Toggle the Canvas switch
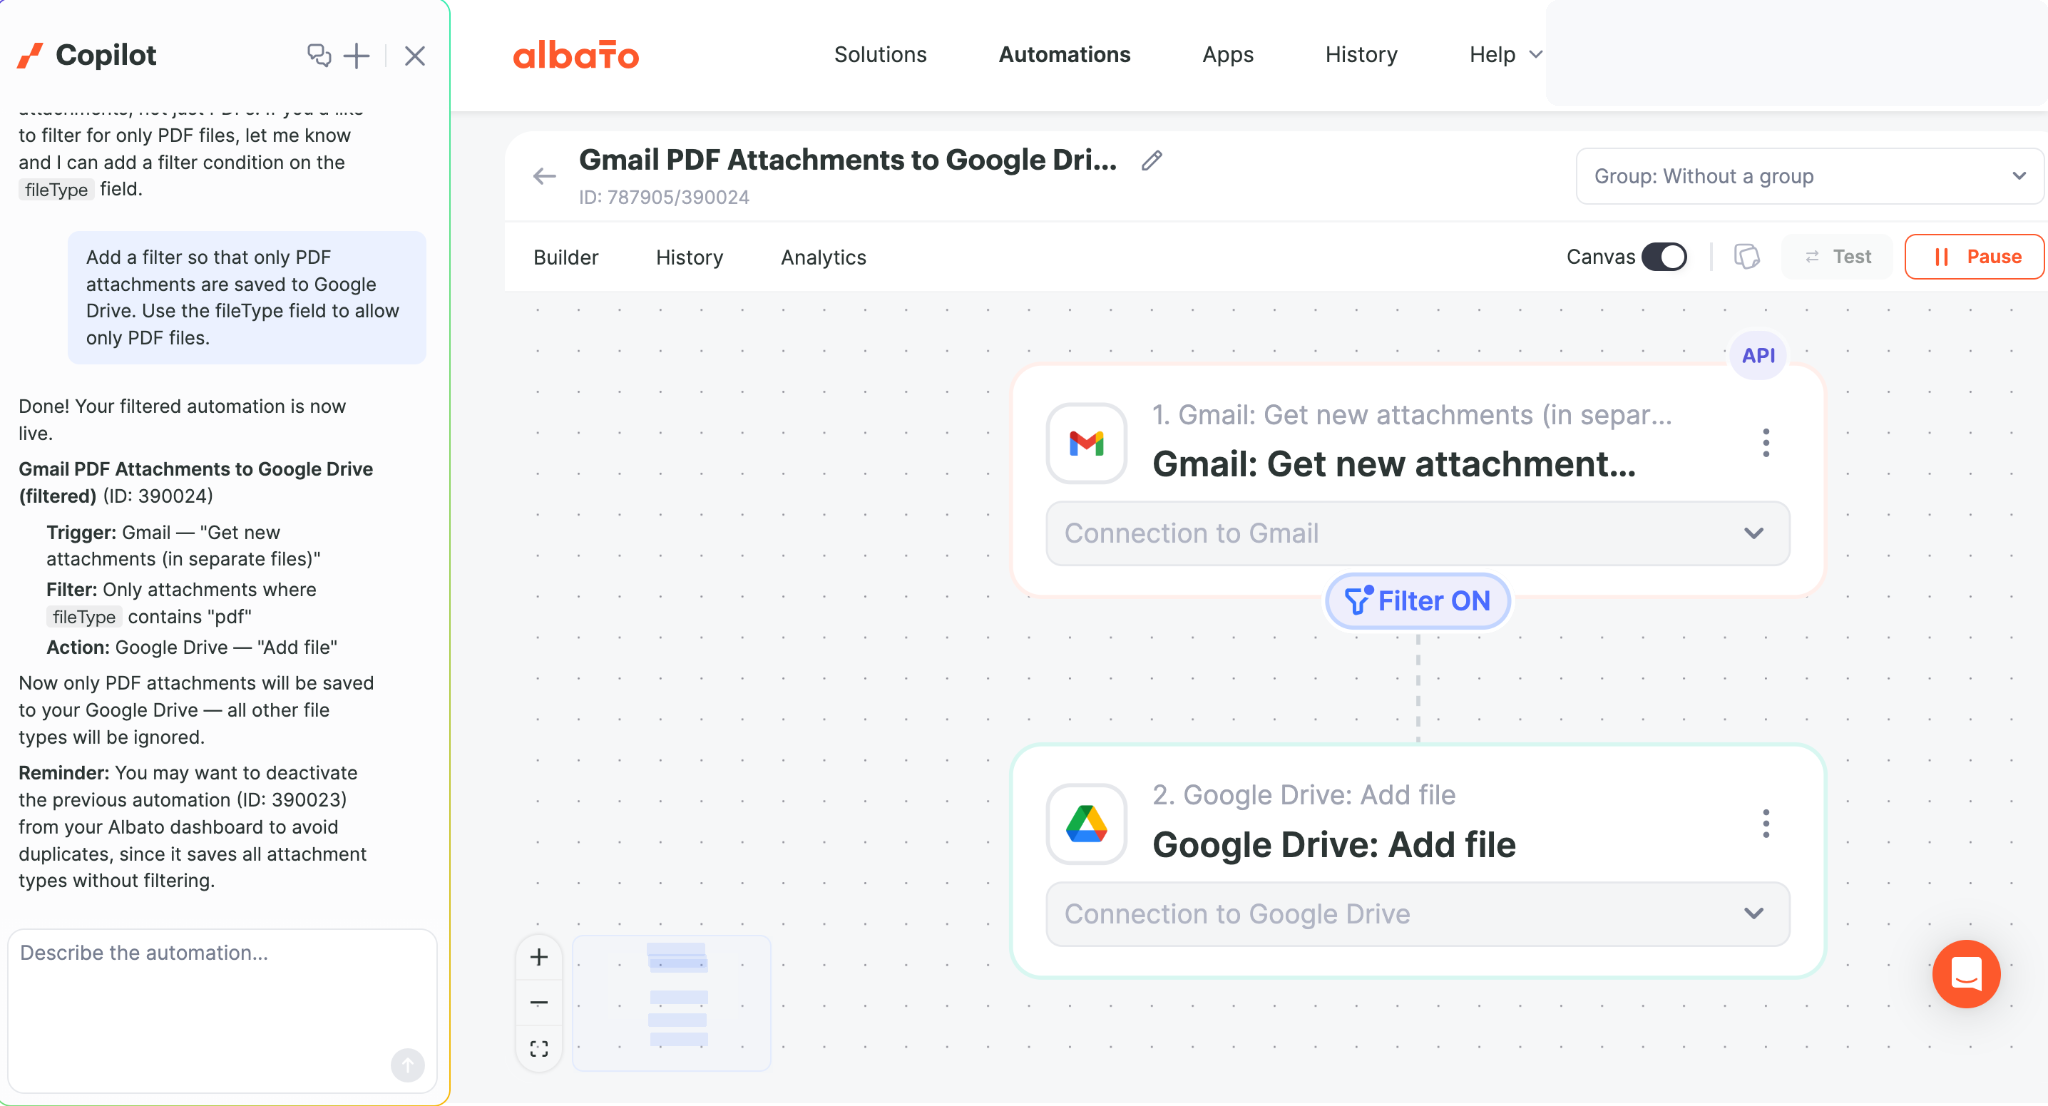The image size is (2048, 1106). [1664, 257]
